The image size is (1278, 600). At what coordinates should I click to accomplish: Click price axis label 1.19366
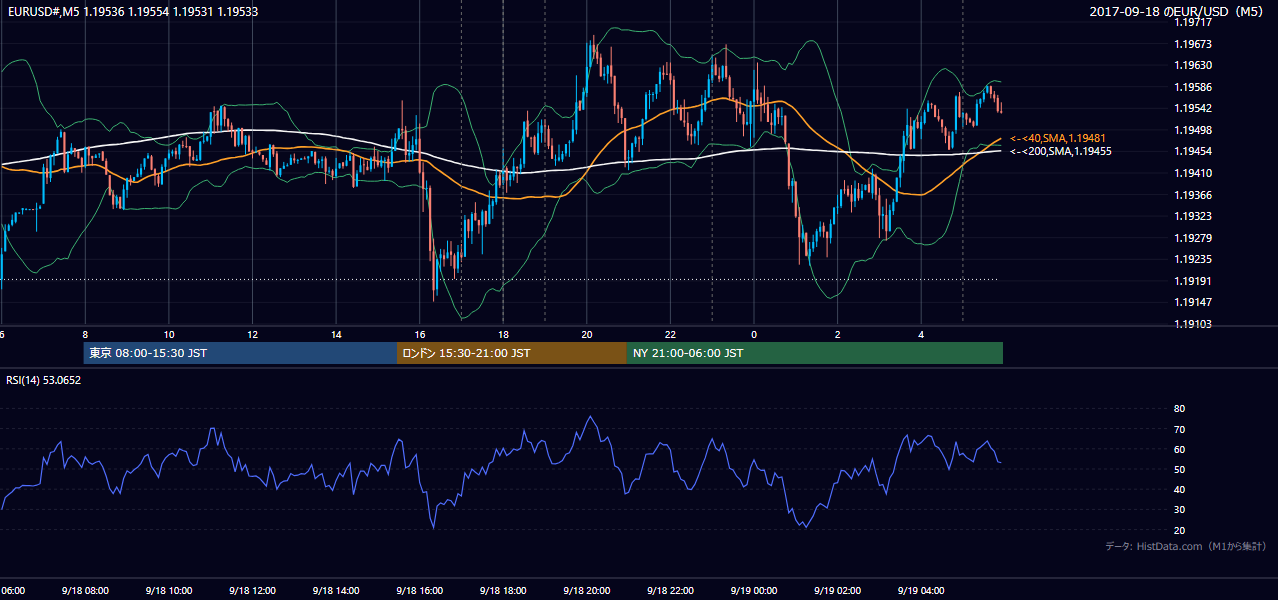tap(1192, 195)
